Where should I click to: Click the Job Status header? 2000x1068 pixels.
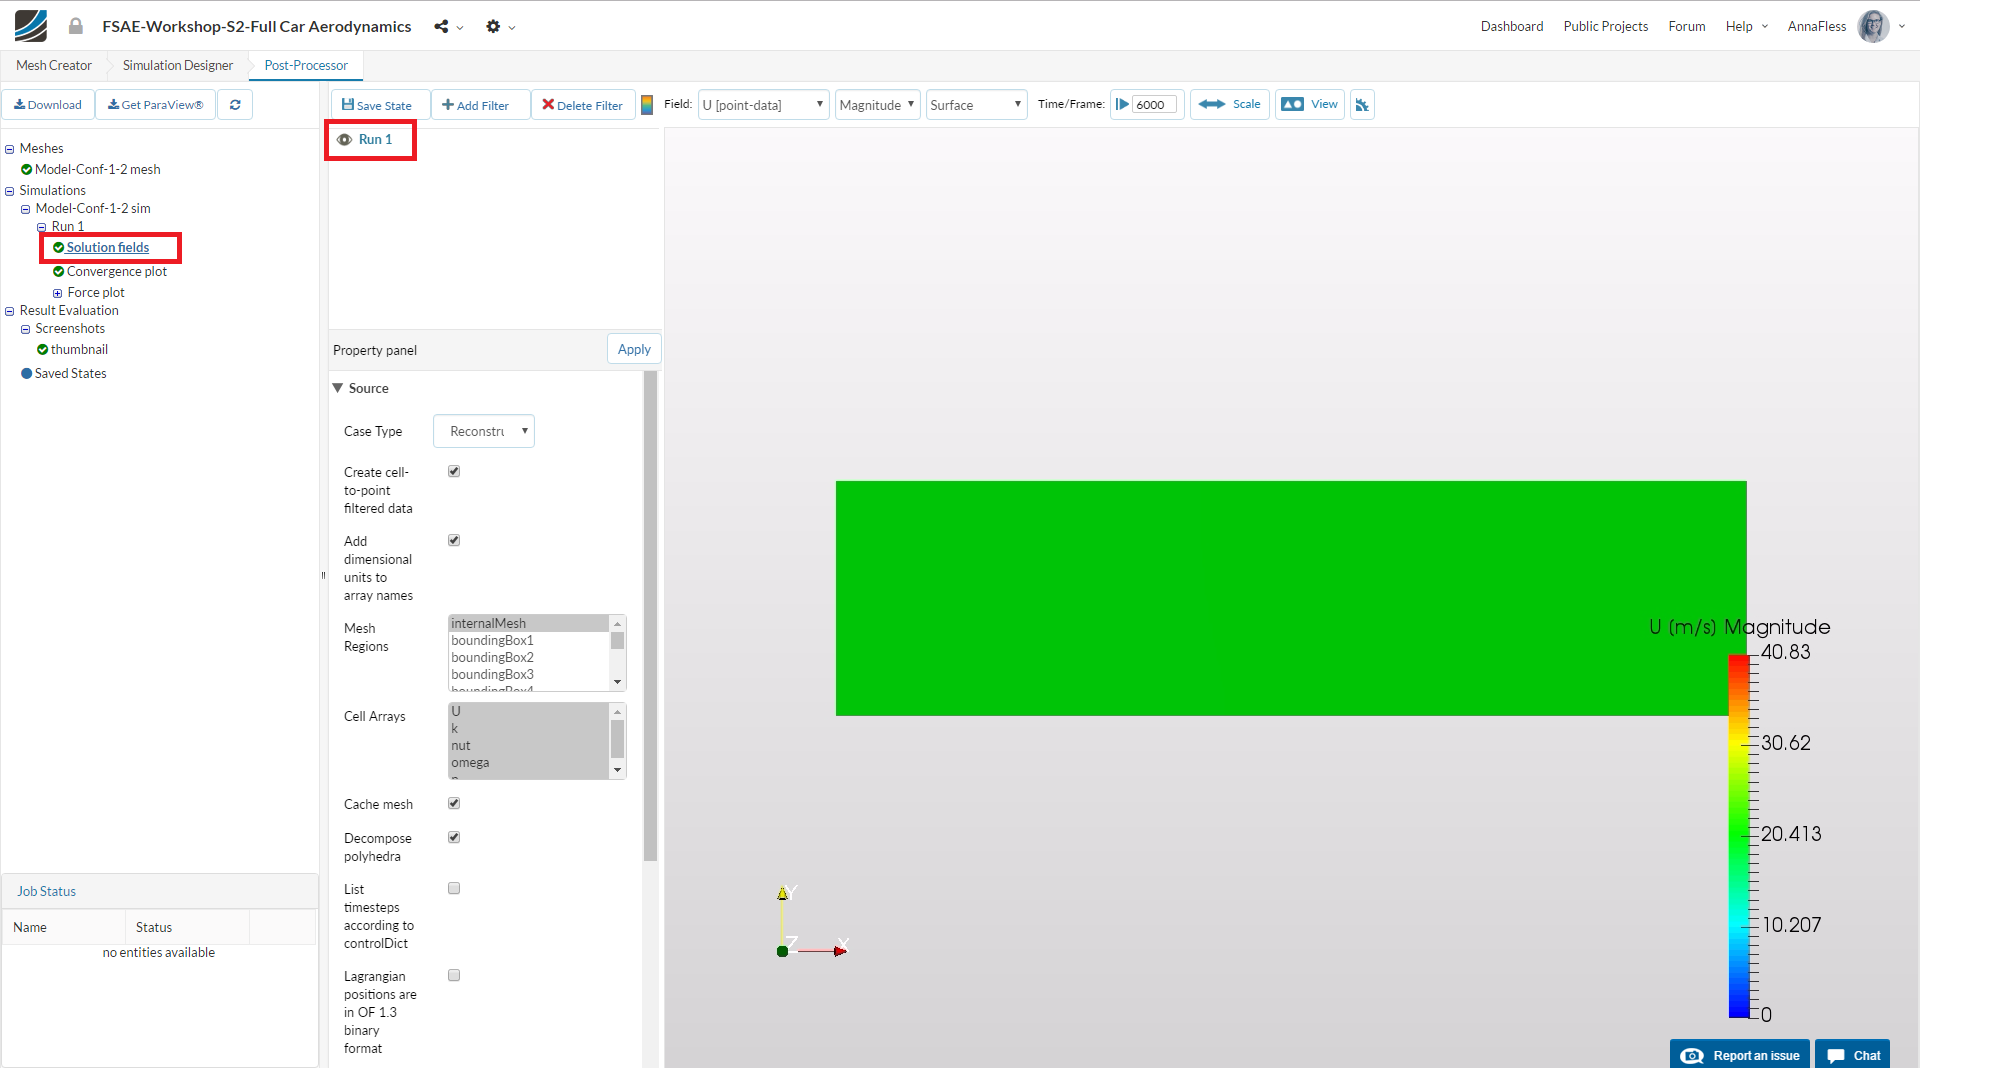(x=160, y=891)
